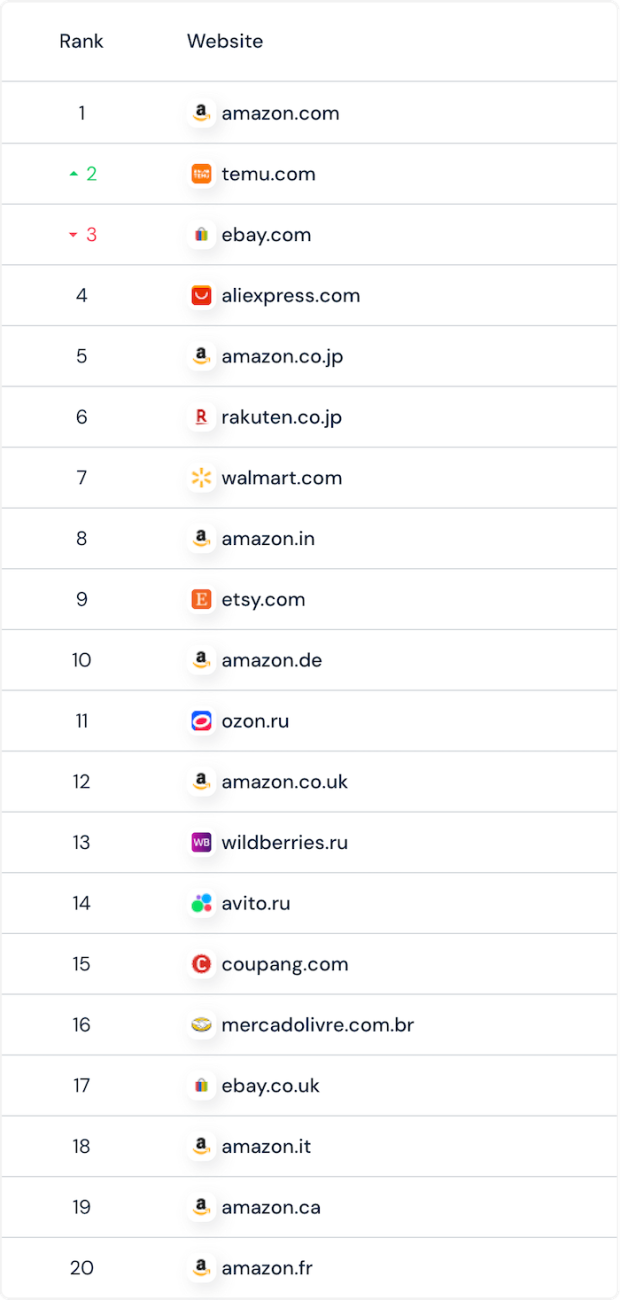
Task: Open temu.com from the ranking list
Action: pos(267,173)
